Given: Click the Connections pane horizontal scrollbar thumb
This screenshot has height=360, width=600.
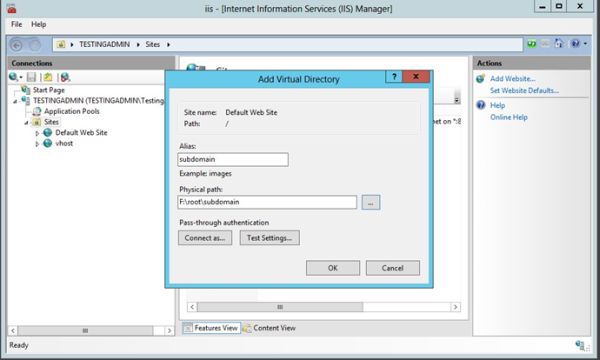Looking at the screenshot, I should click(x=85, y=331).
